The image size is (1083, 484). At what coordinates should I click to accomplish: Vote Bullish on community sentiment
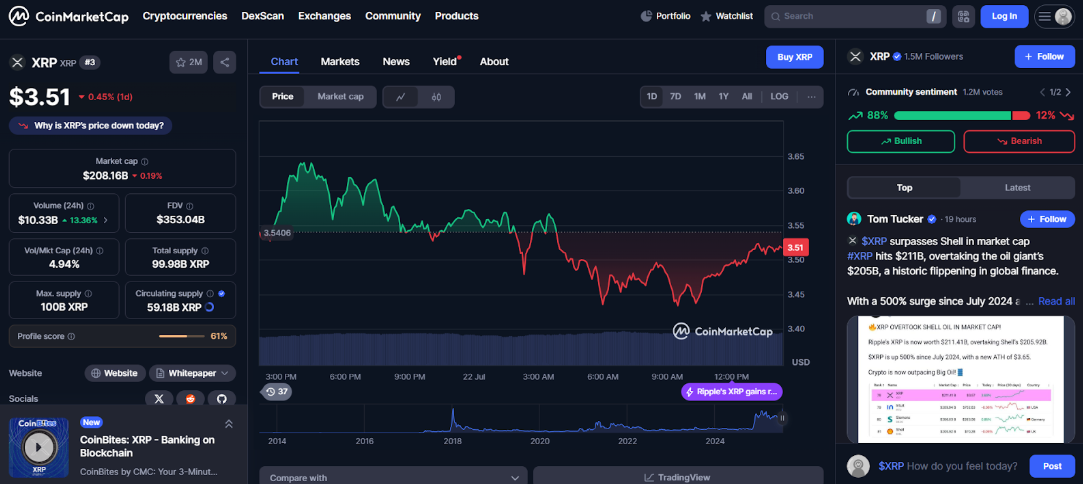tap(900, 141)
